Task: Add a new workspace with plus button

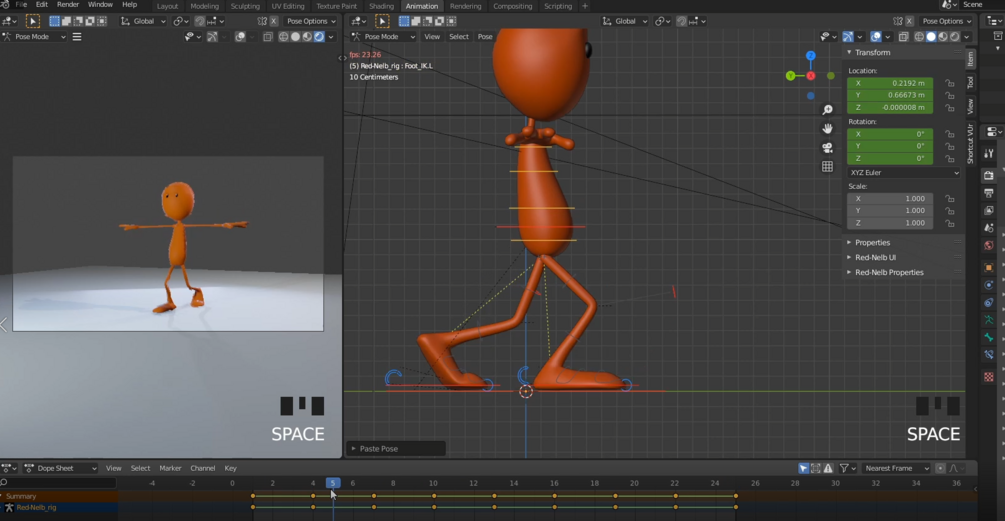Action: pyautogui.click(x=585, y=6)
